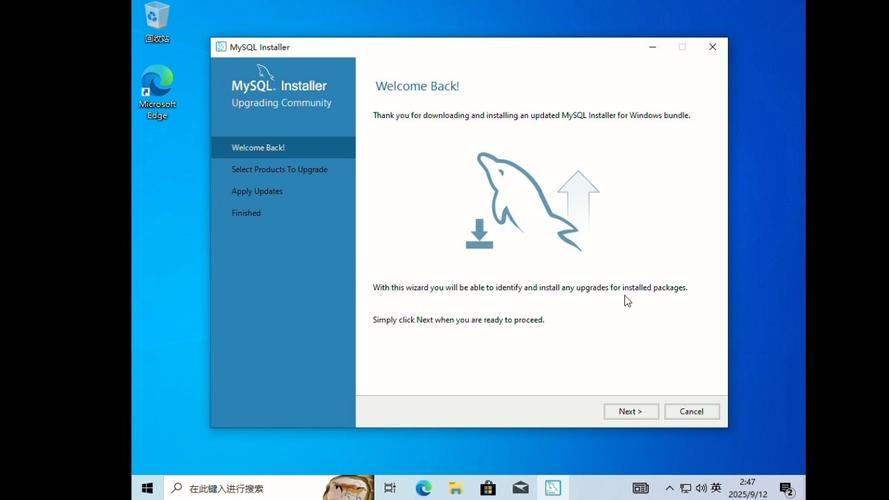Open the Windows Start menu
This screenshot has height=500, width=889.
point(147,488)
